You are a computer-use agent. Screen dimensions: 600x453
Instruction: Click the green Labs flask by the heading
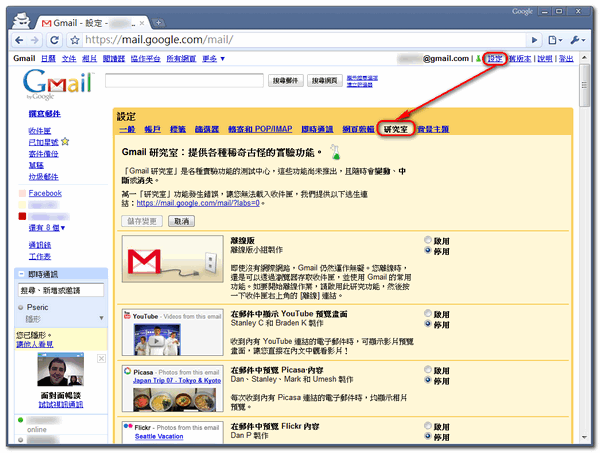tap(336, 152)
